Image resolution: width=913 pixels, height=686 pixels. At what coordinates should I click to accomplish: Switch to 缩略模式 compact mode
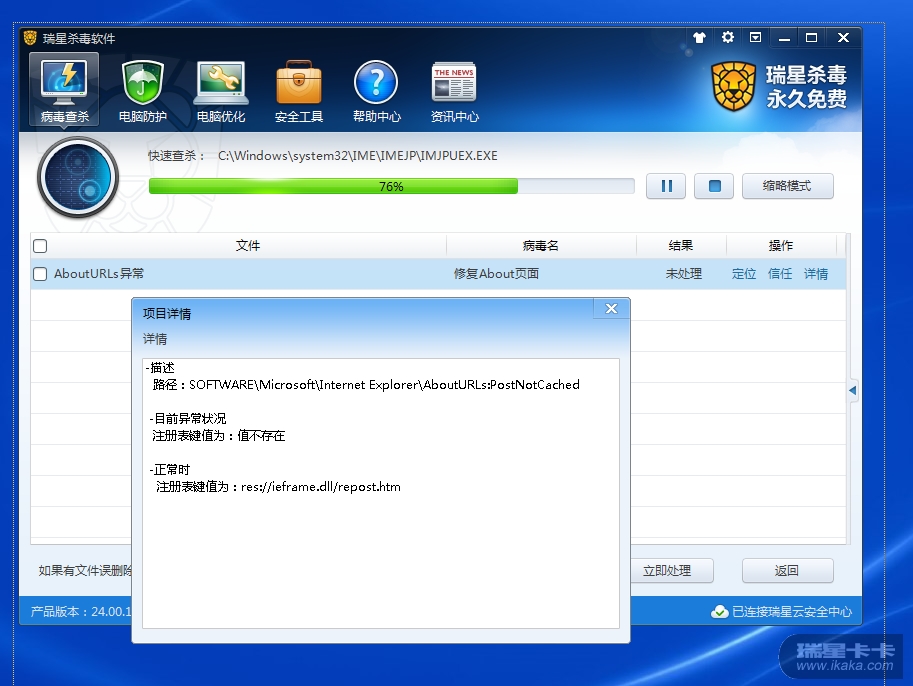(787, 186)
